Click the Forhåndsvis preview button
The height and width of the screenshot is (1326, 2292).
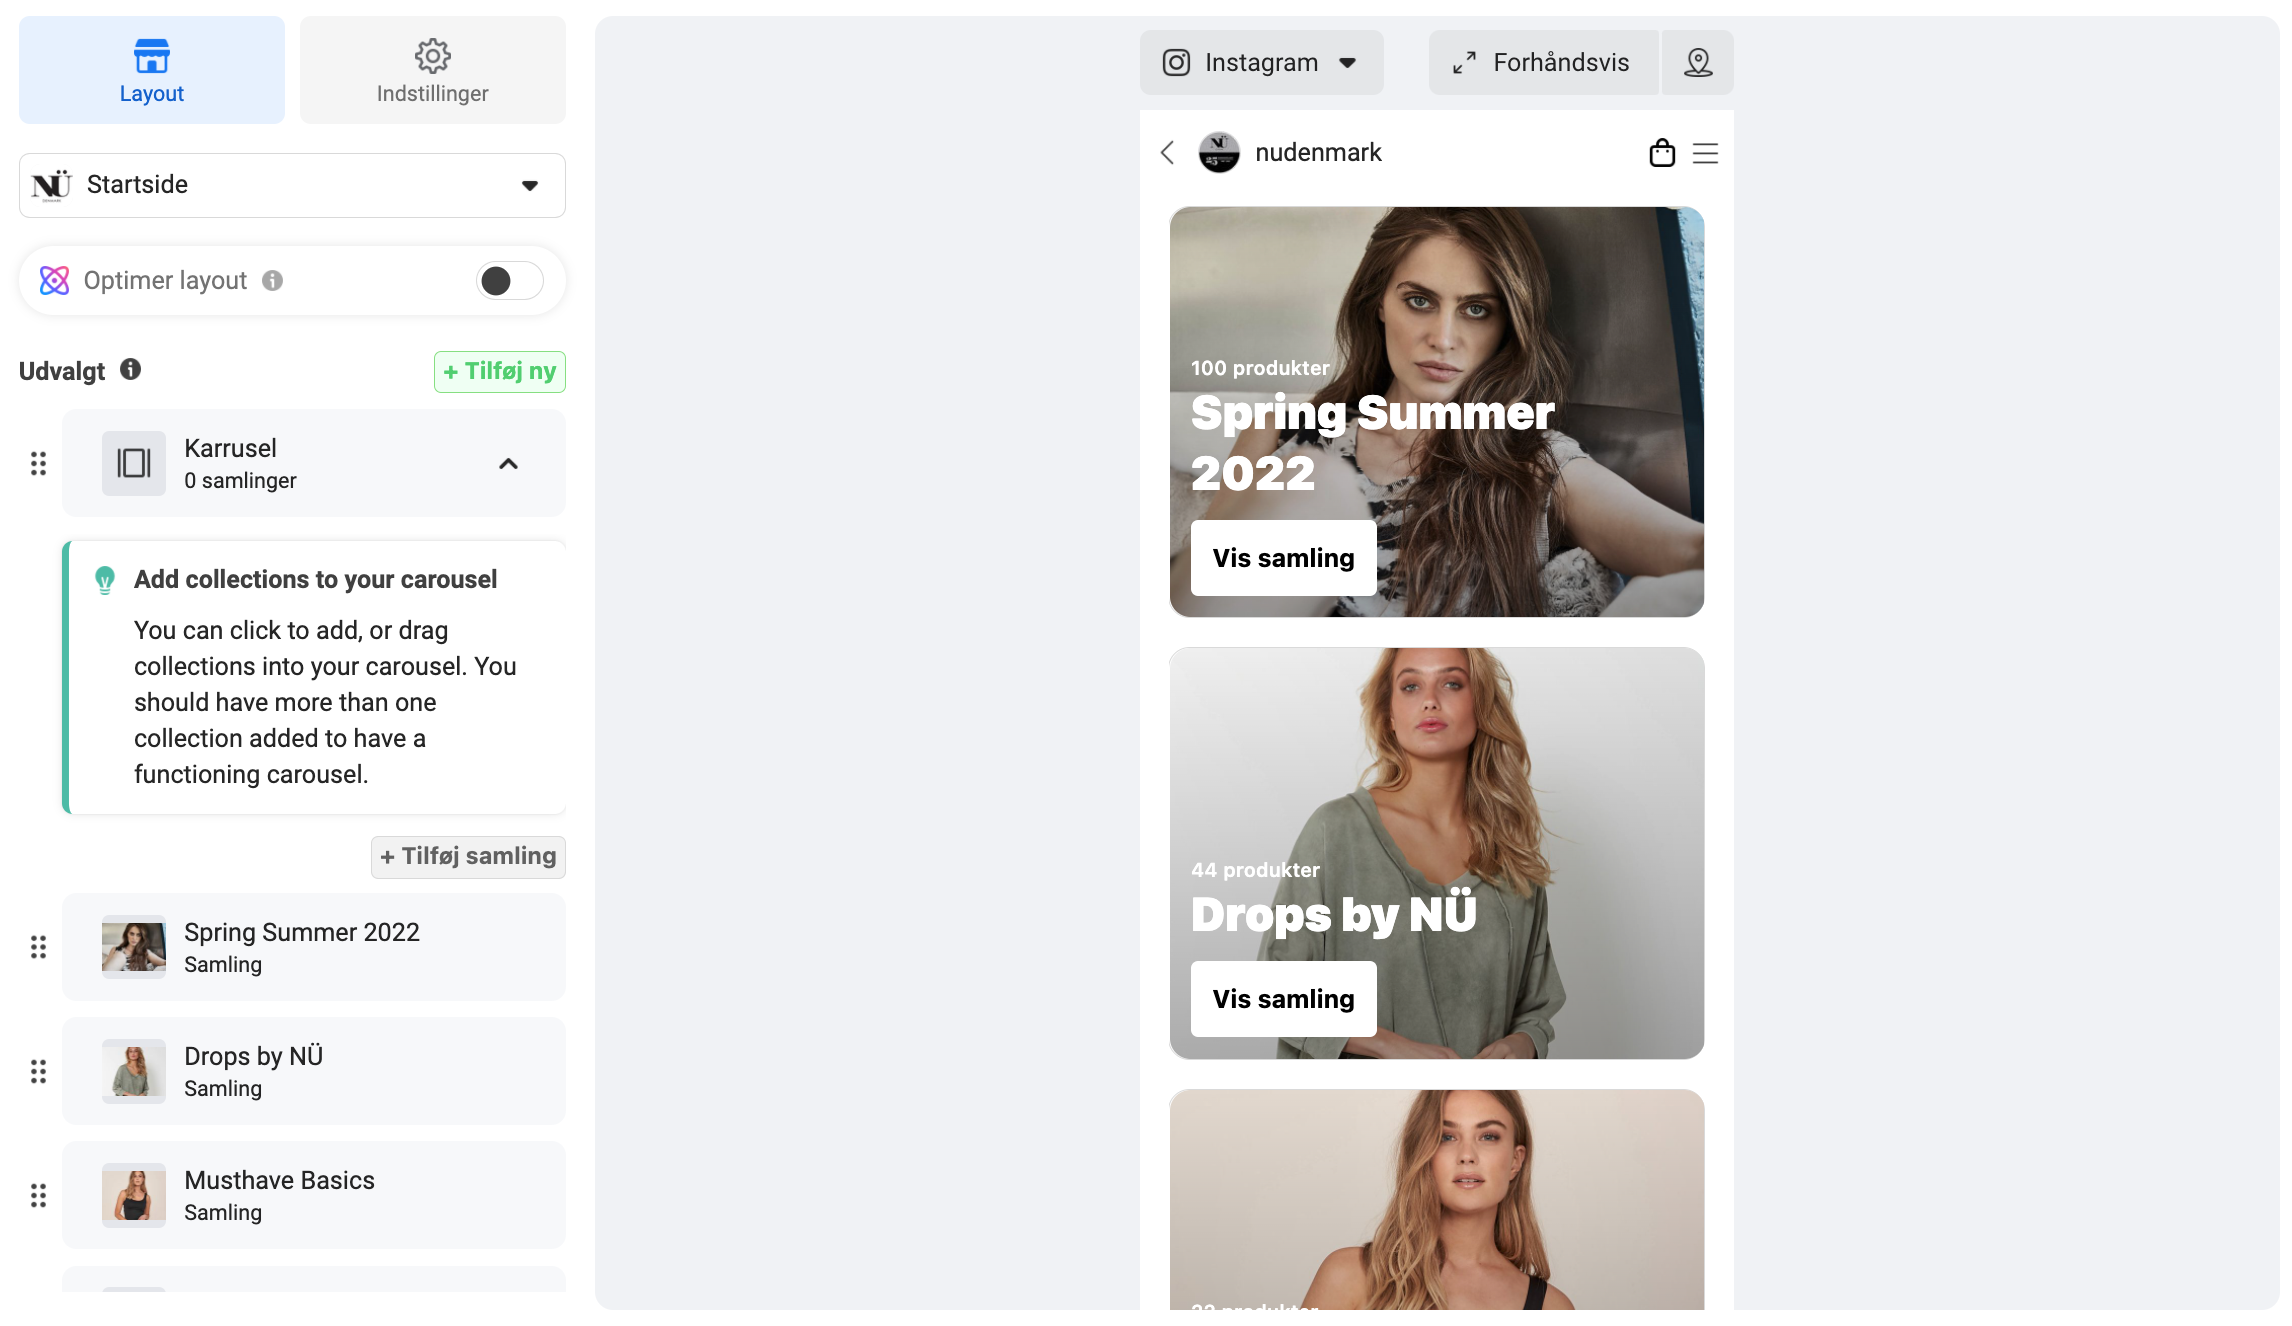tap(1543, 63)
